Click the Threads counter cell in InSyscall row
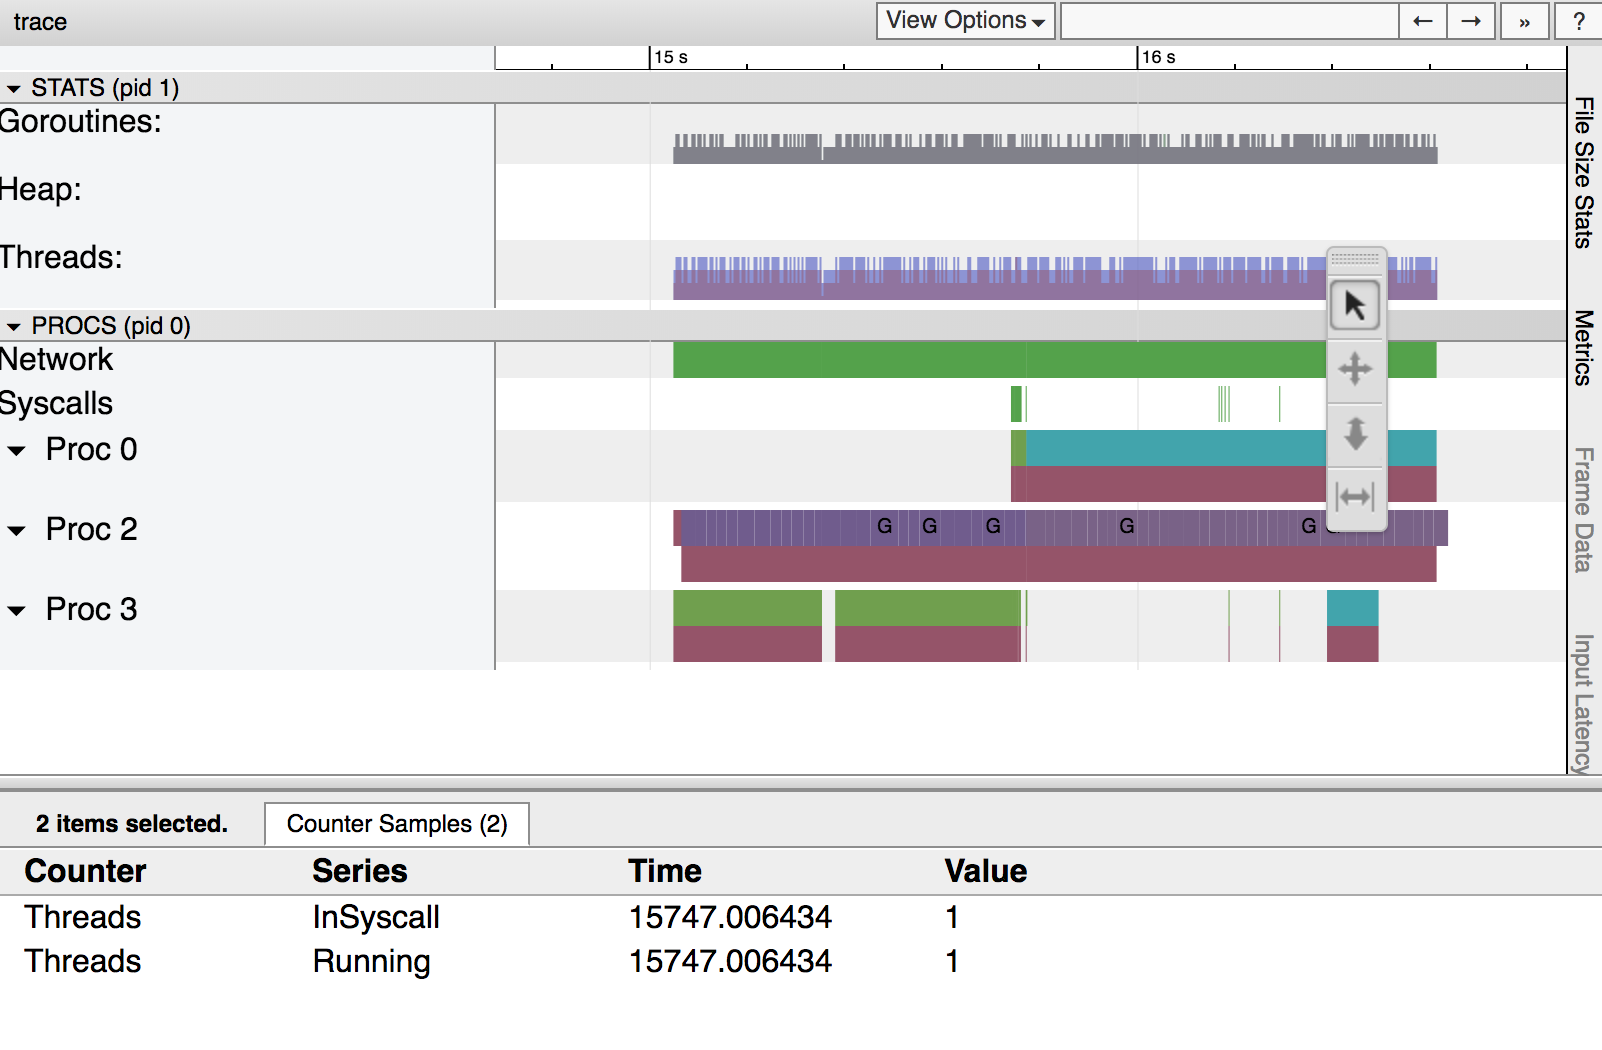This screenshot has width=1602, height=1050. (83, 917)
